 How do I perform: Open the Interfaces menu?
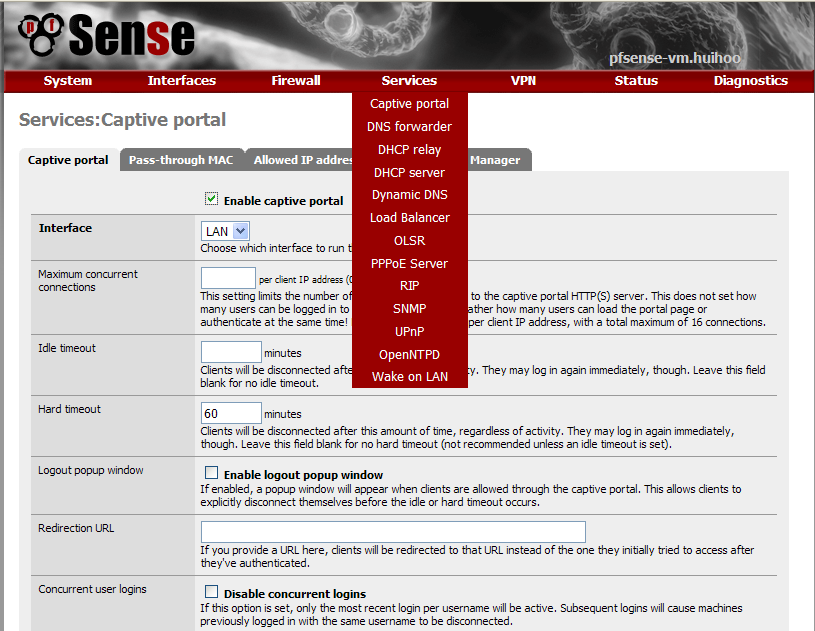point(181,81)
